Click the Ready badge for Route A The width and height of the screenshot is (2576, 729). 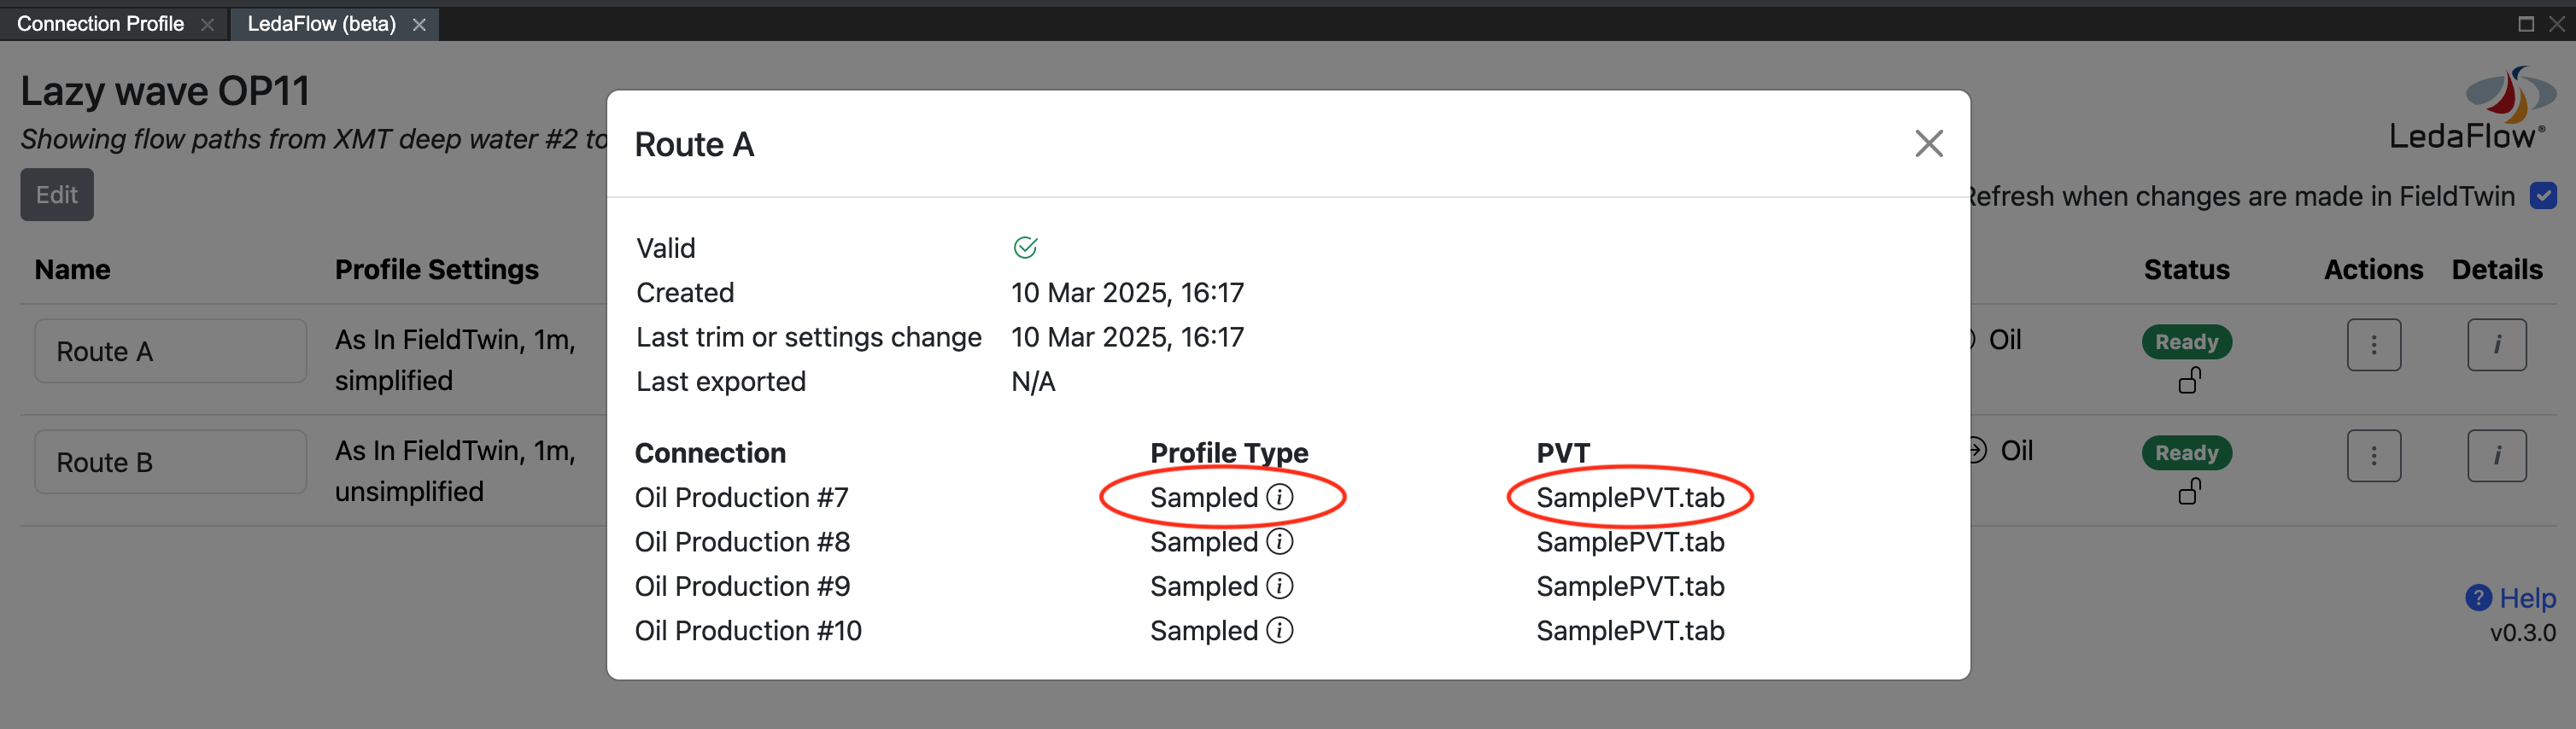click(x=2186, y=342)
